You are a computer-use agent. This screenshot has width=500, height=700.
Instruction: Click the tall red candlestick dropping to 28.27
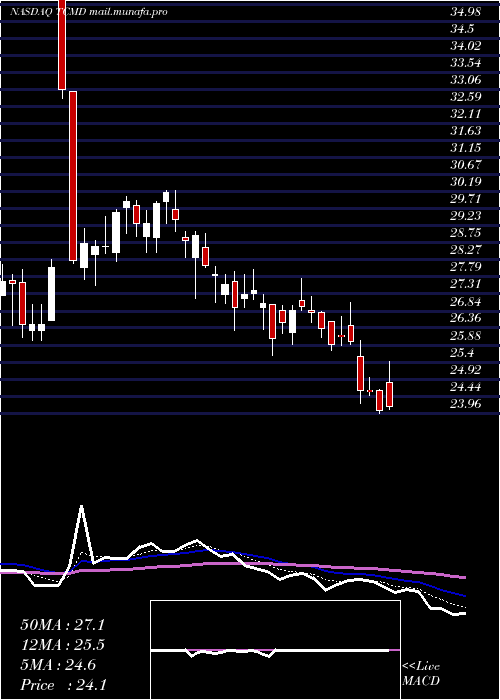[73, 176]
